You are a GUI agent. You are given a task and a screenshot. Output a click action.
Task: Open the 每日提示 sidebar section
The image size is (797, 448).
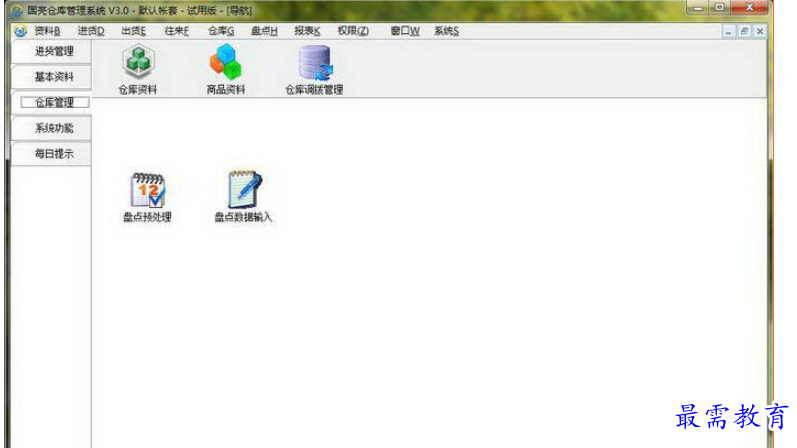click(51, 154)
